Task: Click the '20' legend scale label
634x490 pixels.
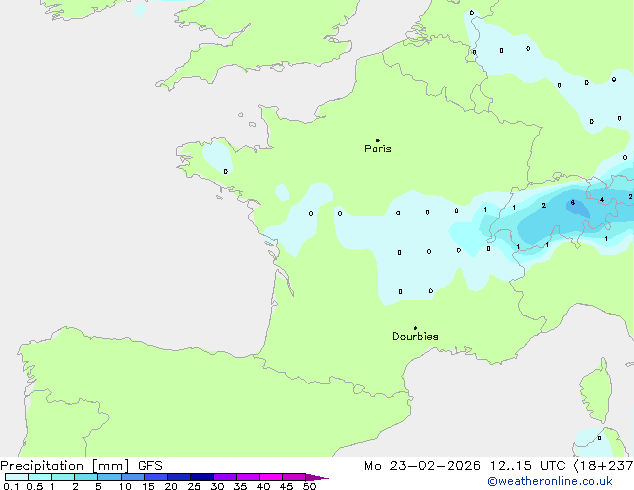Action: point(171,486)
